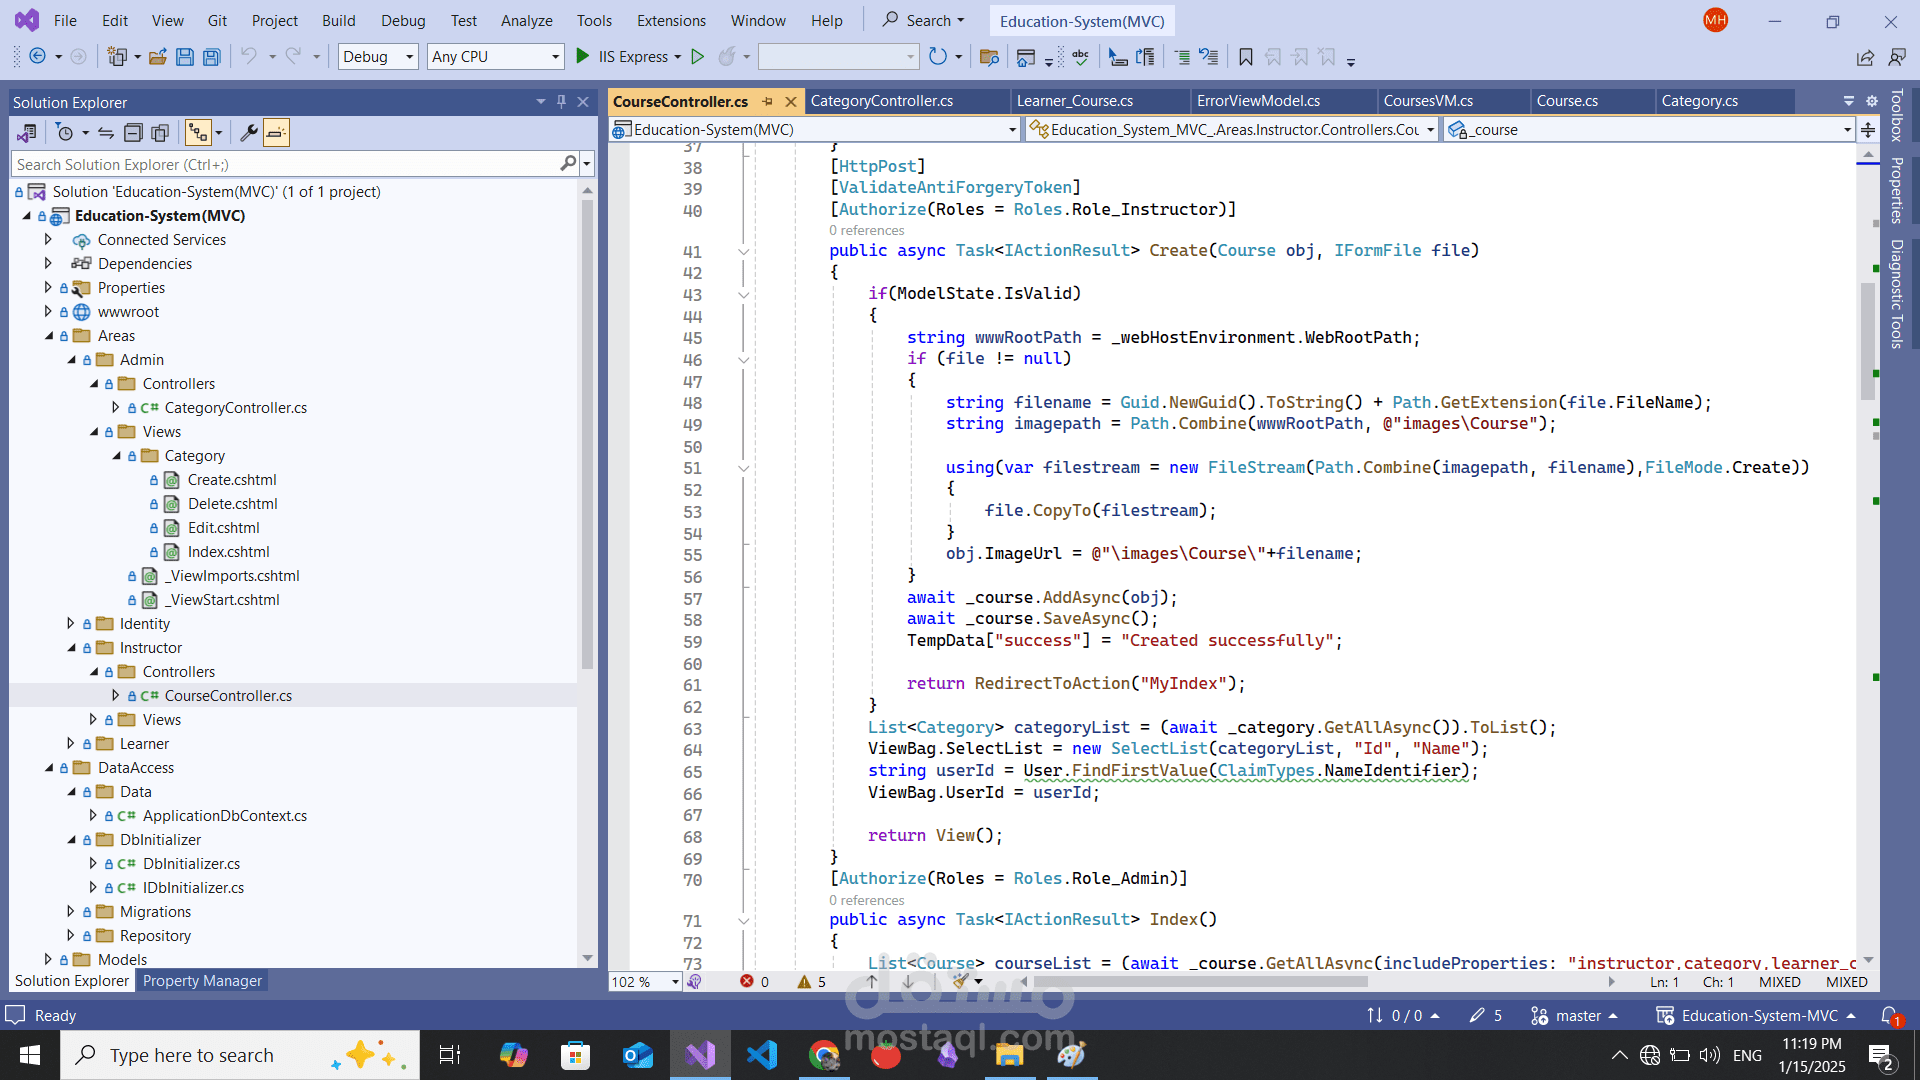Open Solution Explorer properties wrench icon
The image size is (1920, 1080).
248,133
